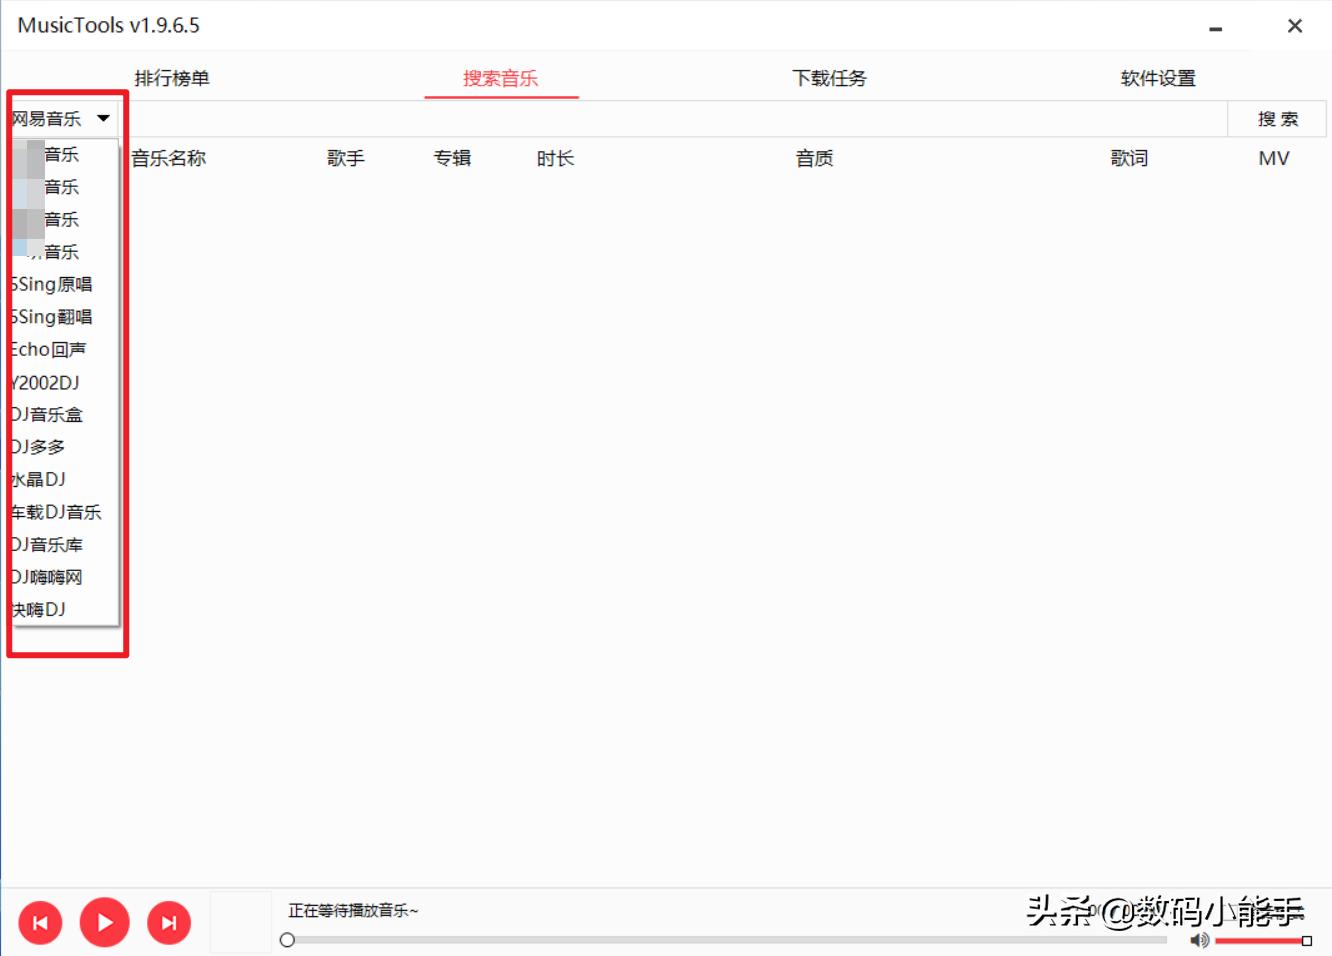
Task: Select 5Sing原唱 as the music source
Action: [x=50, y=284]
